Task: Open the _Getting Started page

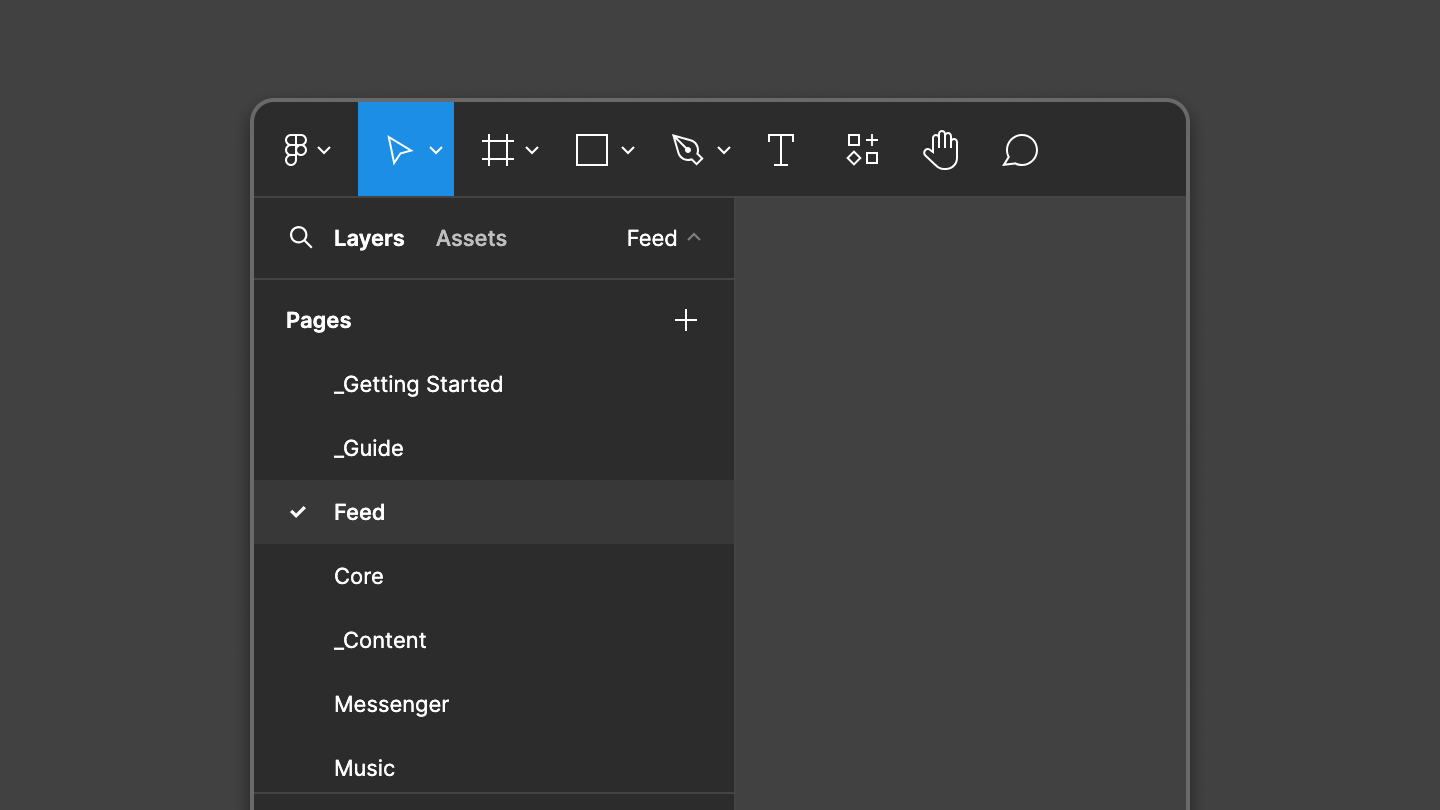Action: coord(494,384)
